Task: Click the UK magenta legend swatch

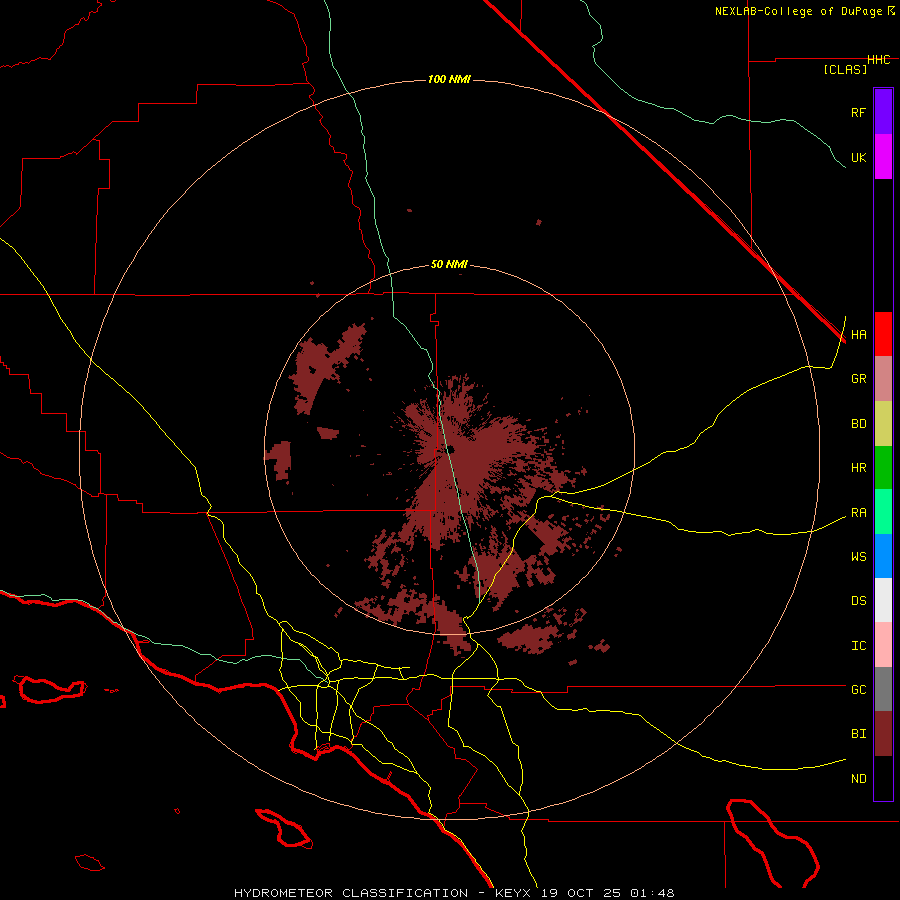Action: (x=883, y=157)
